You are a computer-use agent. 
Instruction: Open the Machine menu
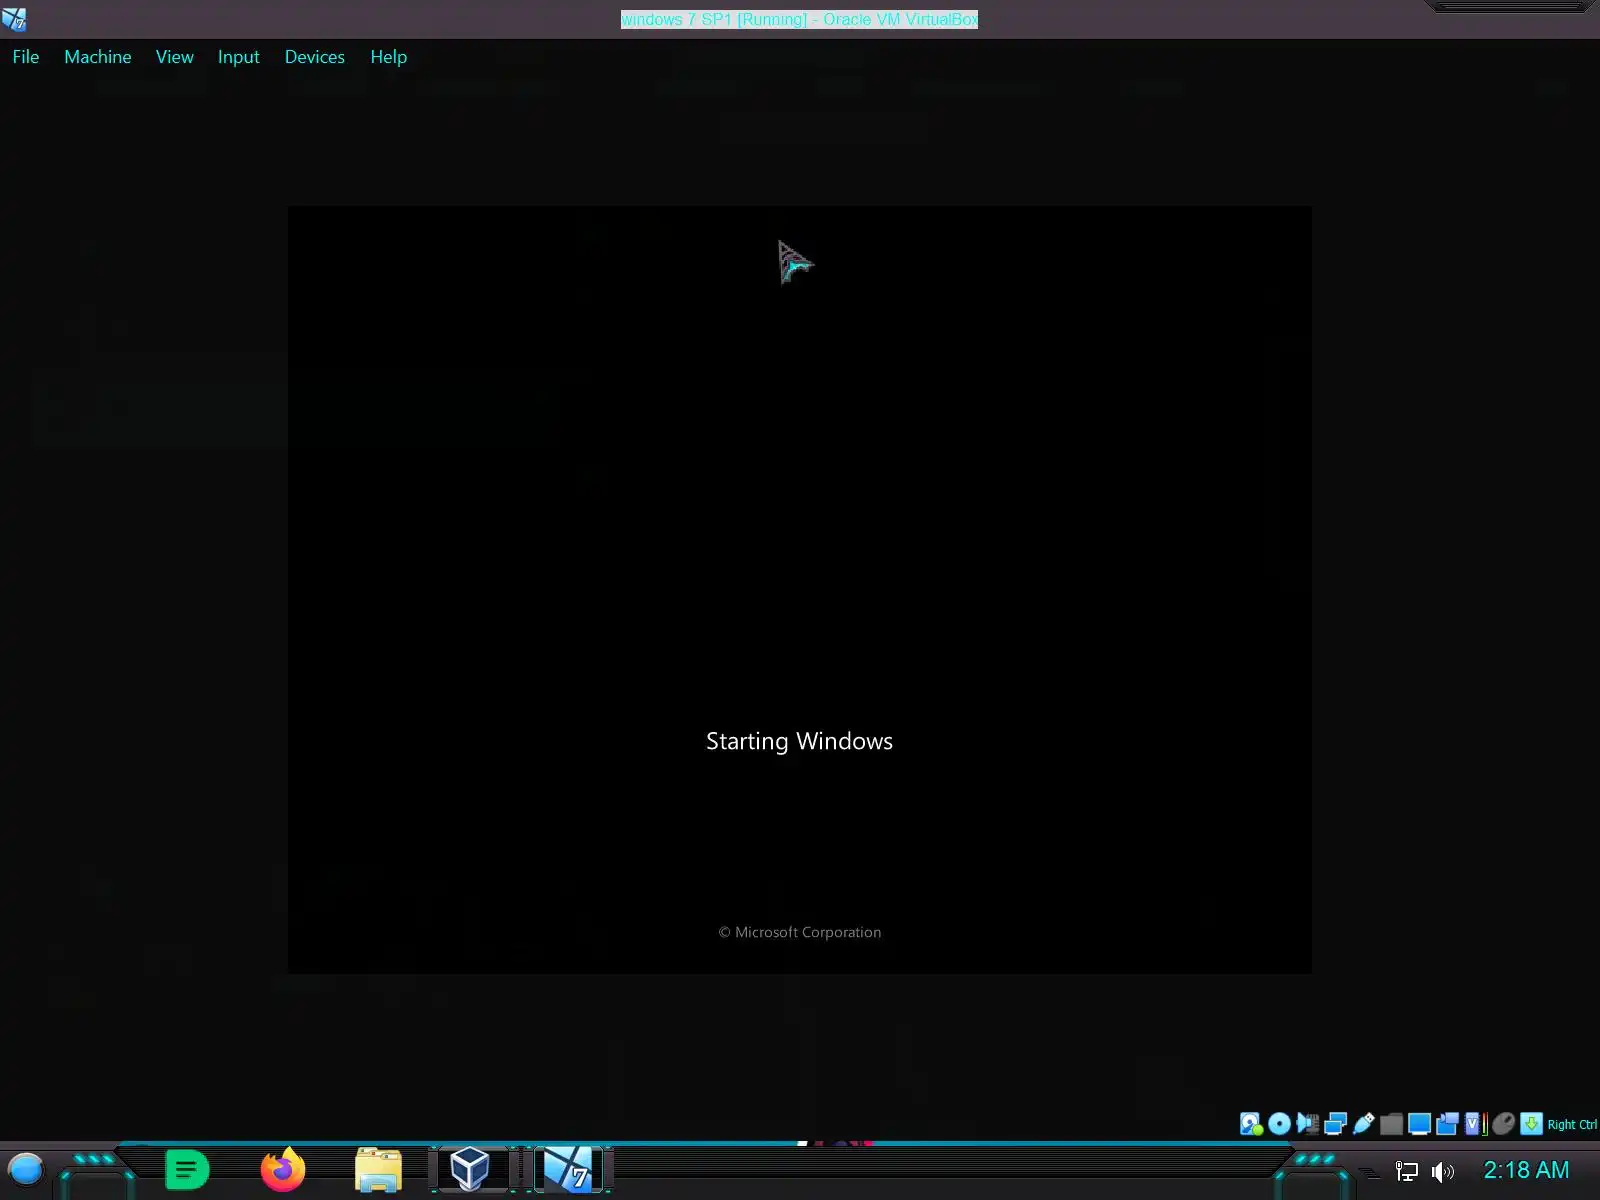(98, 57)
